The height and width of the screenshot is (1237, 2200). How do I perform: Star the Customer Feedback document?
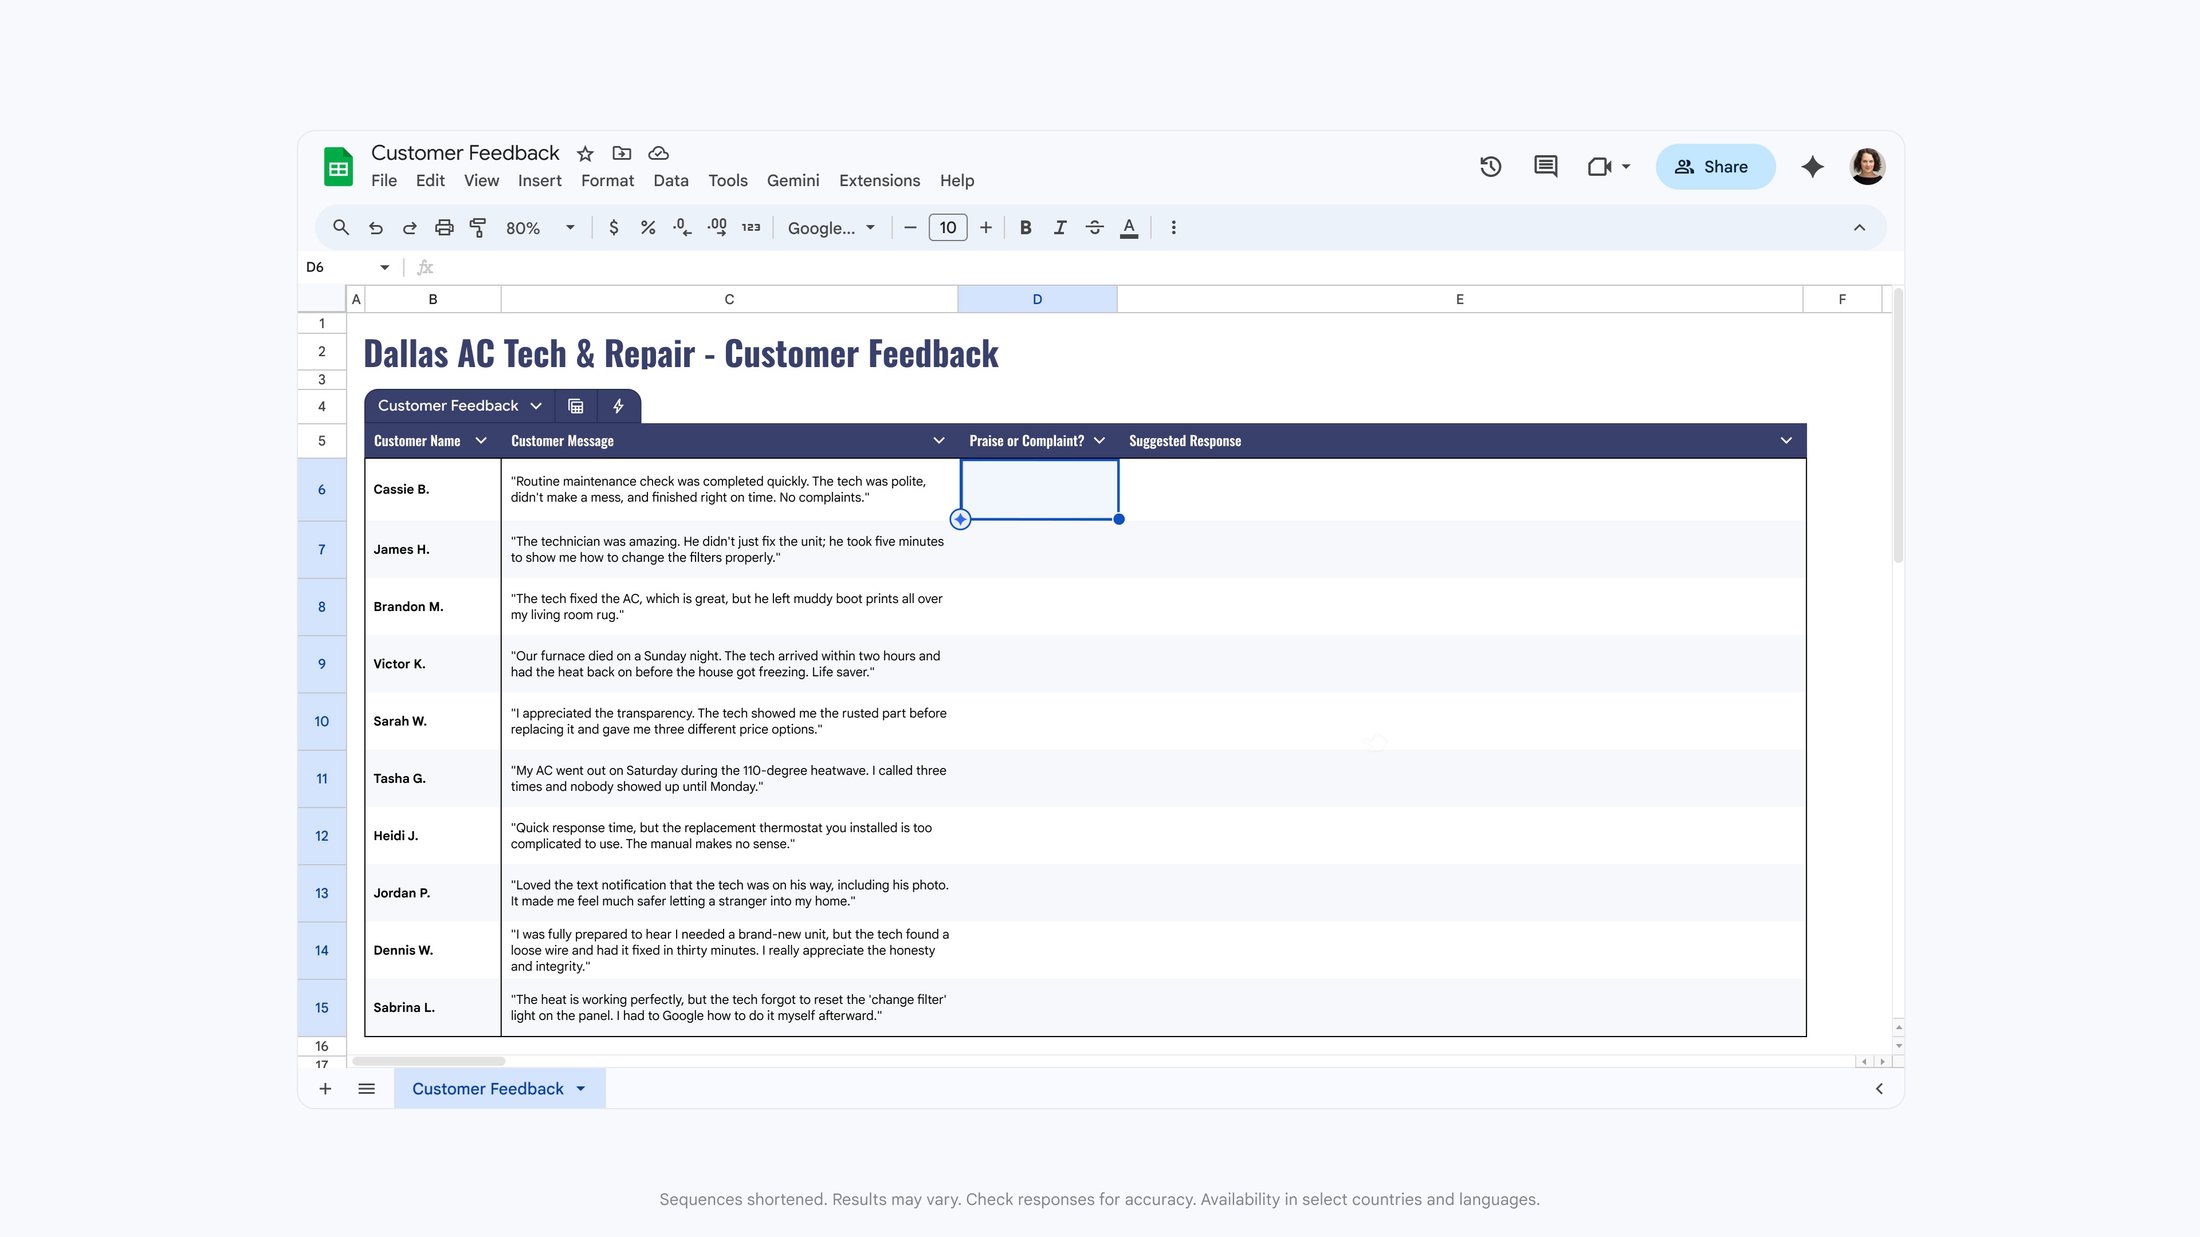point(585,154)
